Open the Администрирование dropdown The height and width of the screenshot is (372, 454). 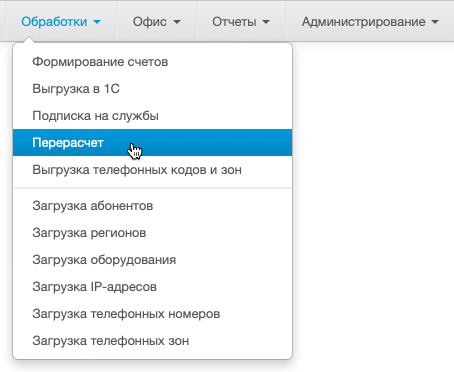click(x=370, y=22)
